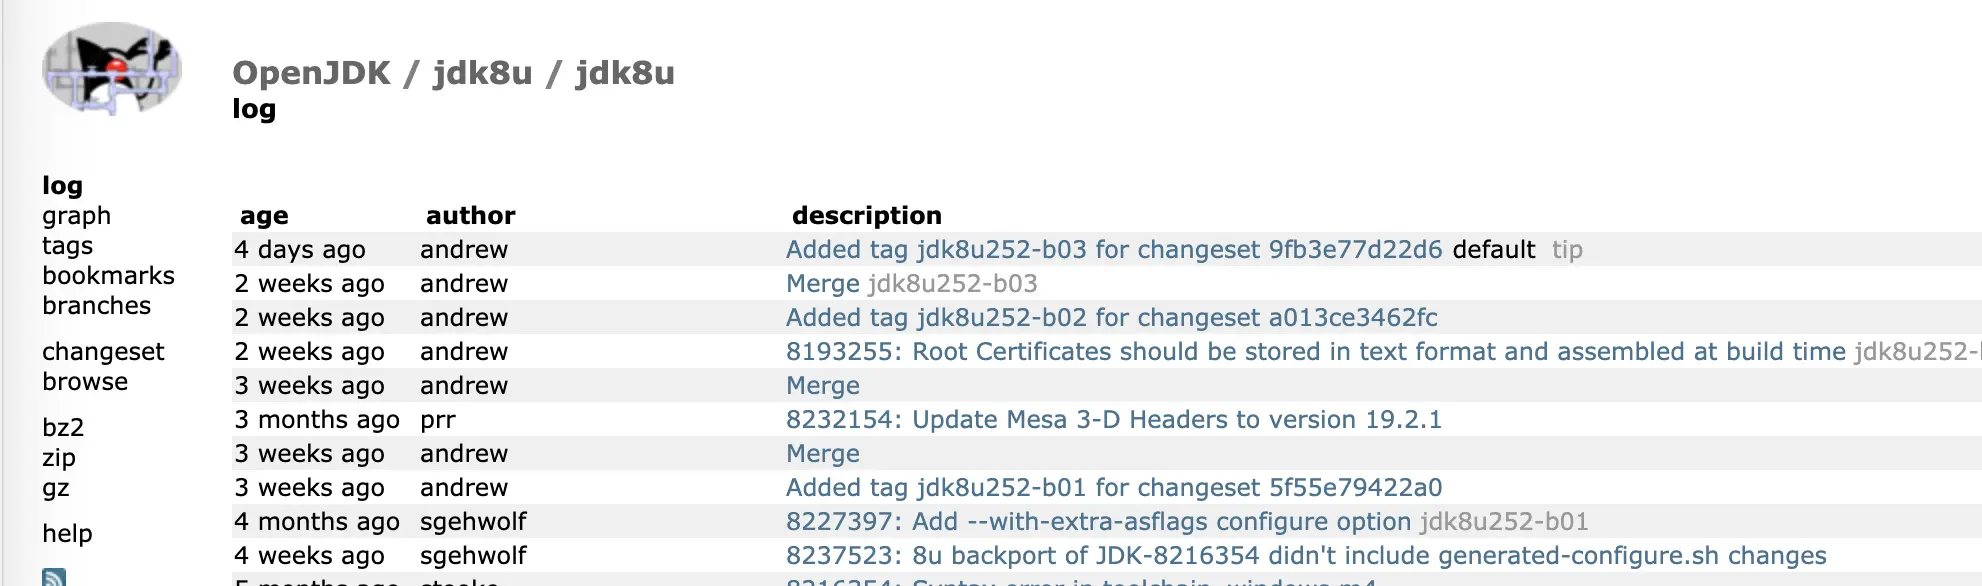Open changeset 8193255 Root Certificates
This screenshot has height=586, width=1982.
(x=1316, y=352)
